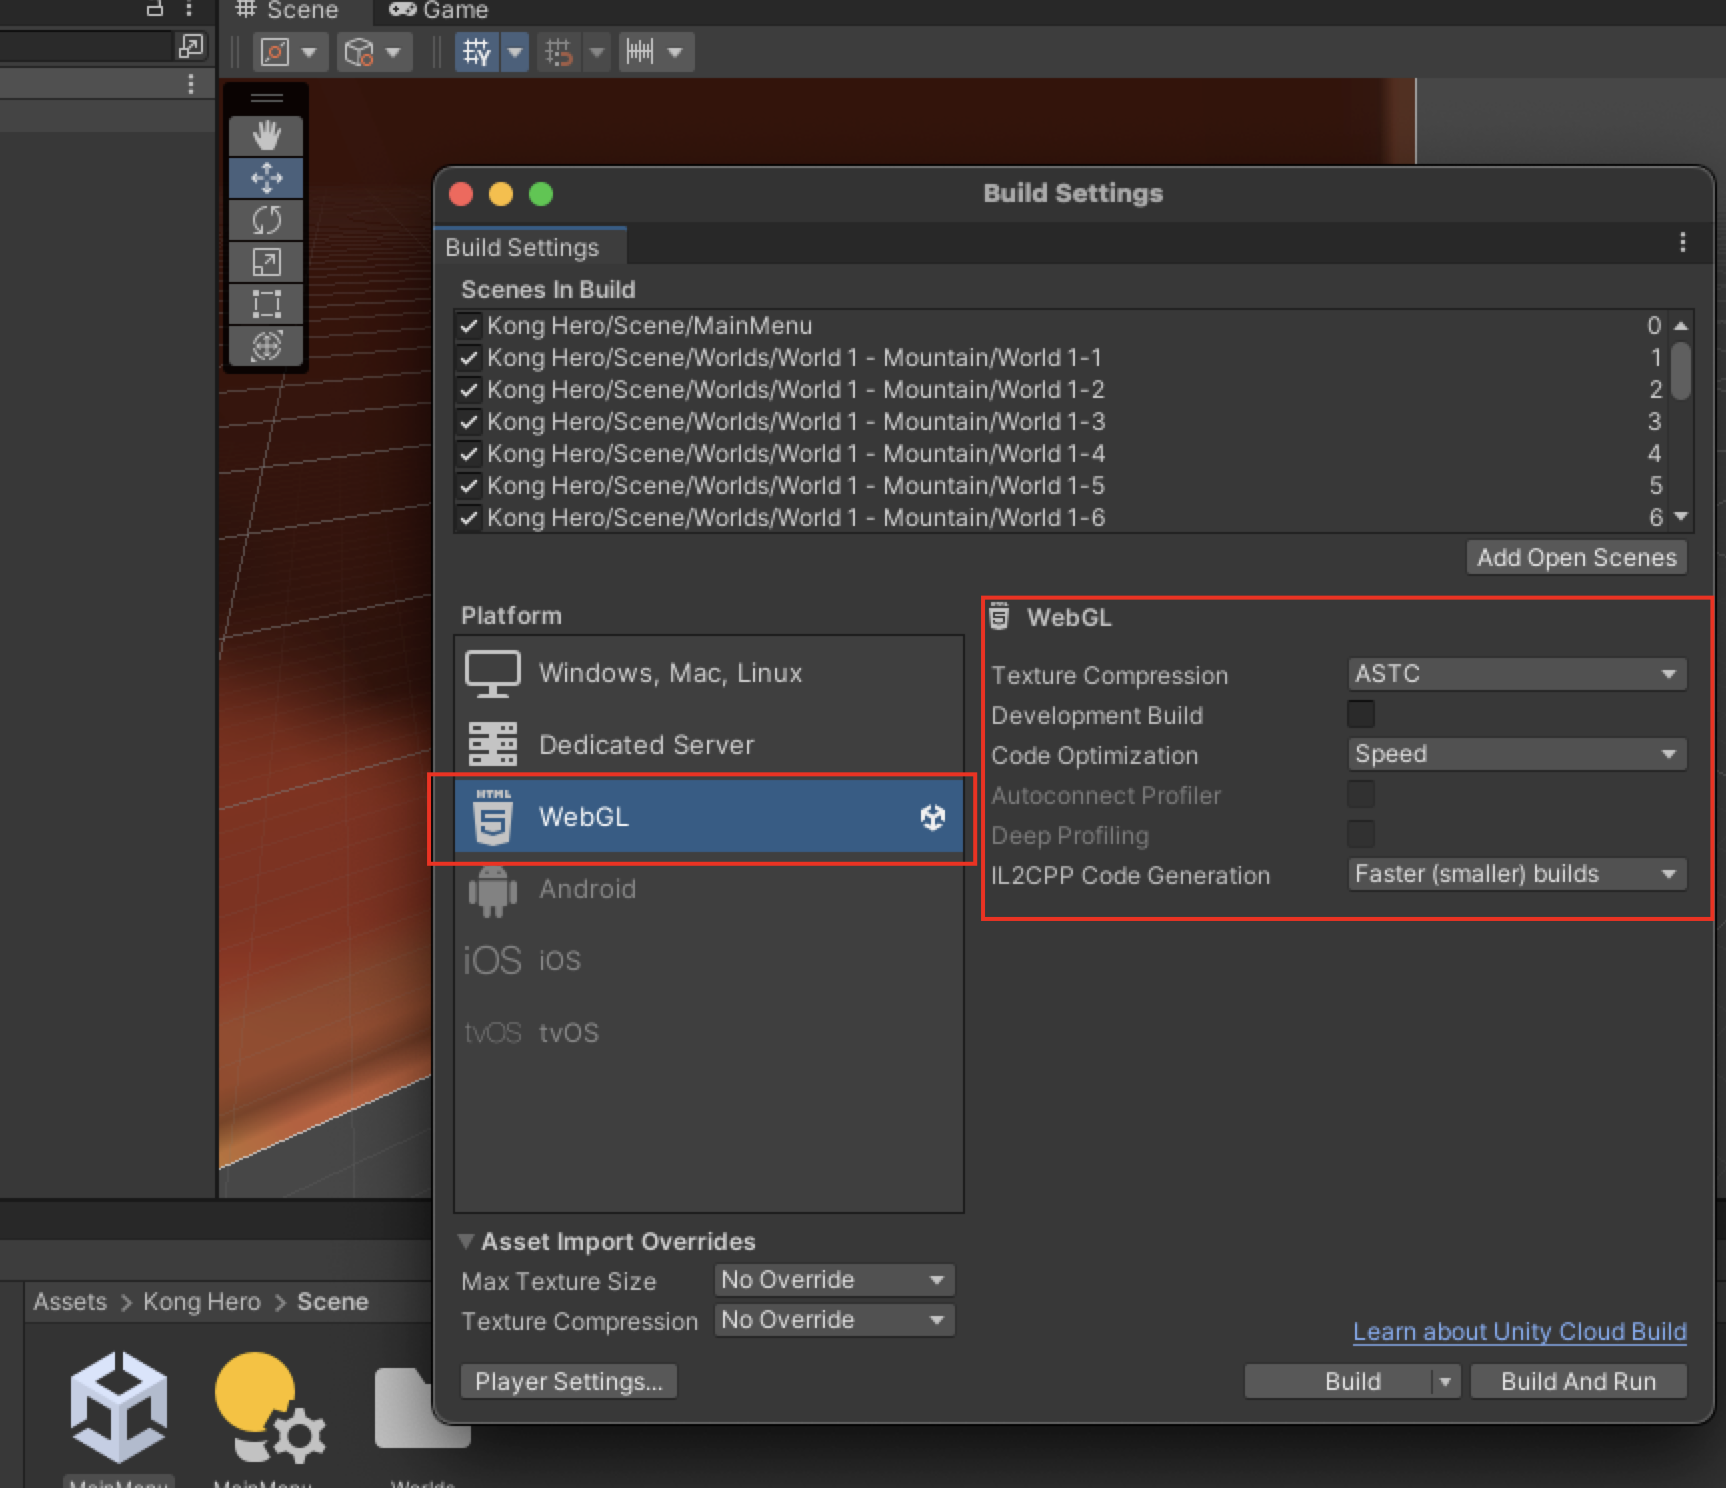
Task: Open the Code Optimization dropdown
Action: point(1516,754)
